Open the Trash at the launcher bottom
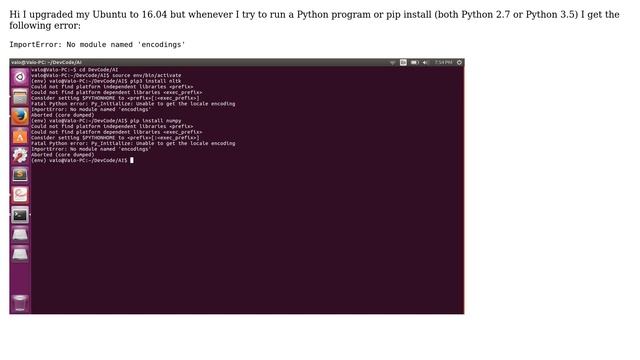 pyautogui.click(x=20, y=303)
